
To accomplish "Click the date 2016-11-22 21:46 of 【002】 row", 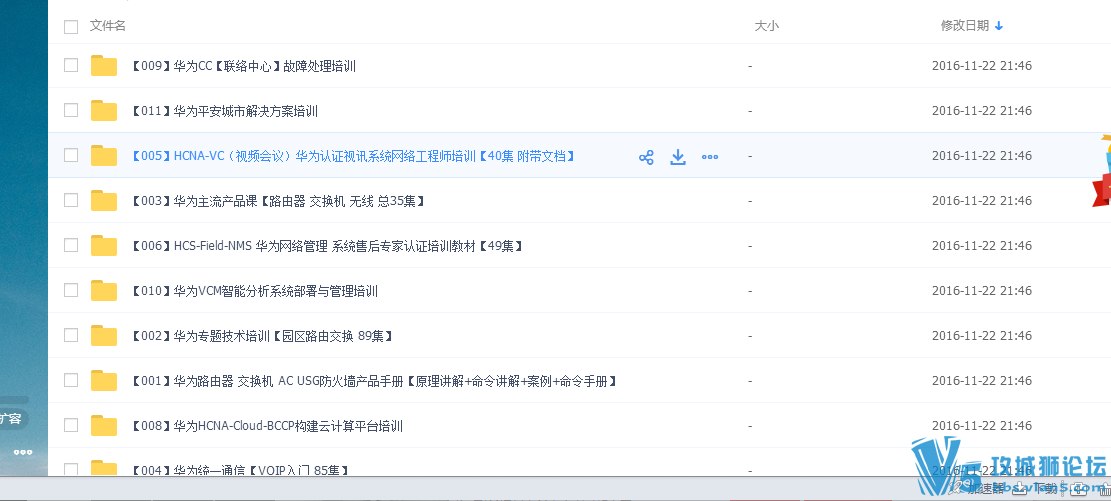I will (x=981, y=336).
